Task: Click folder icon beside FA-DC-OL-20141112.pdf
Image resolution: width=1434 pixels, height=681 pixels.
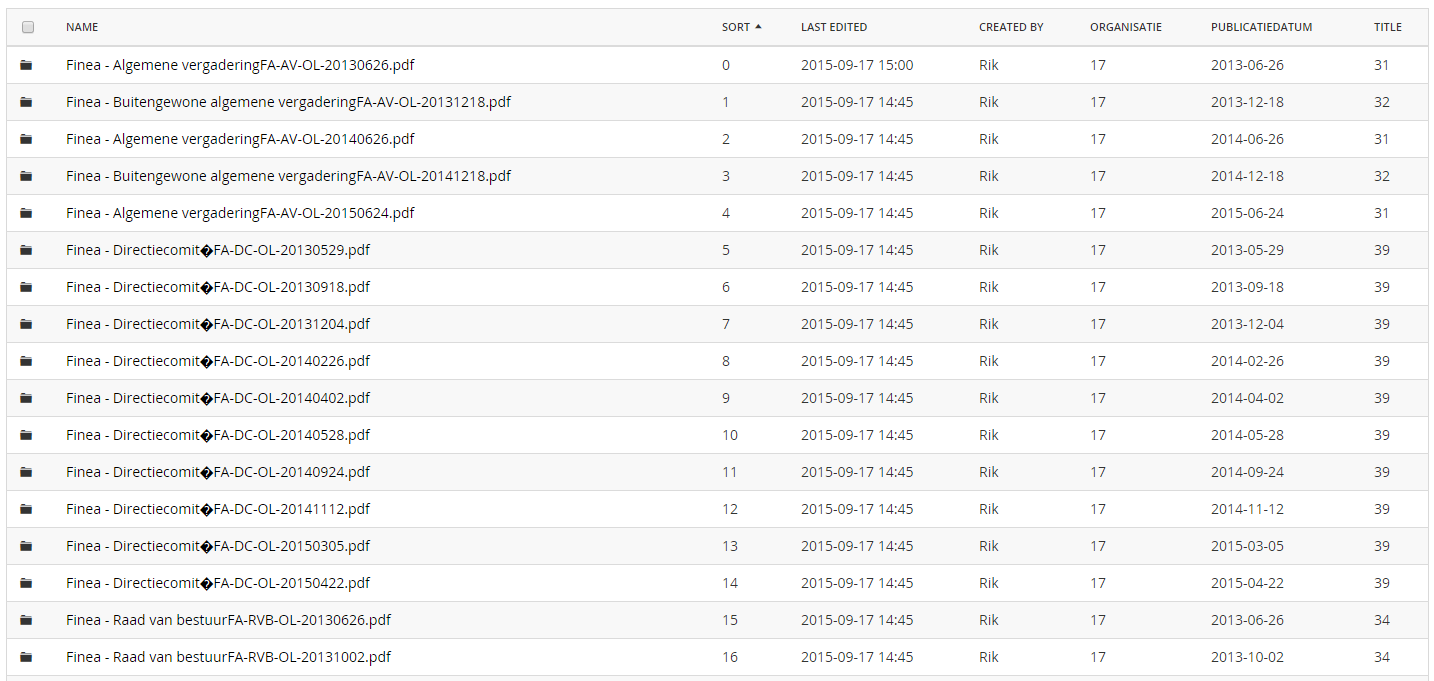Action: click(26, 509)
